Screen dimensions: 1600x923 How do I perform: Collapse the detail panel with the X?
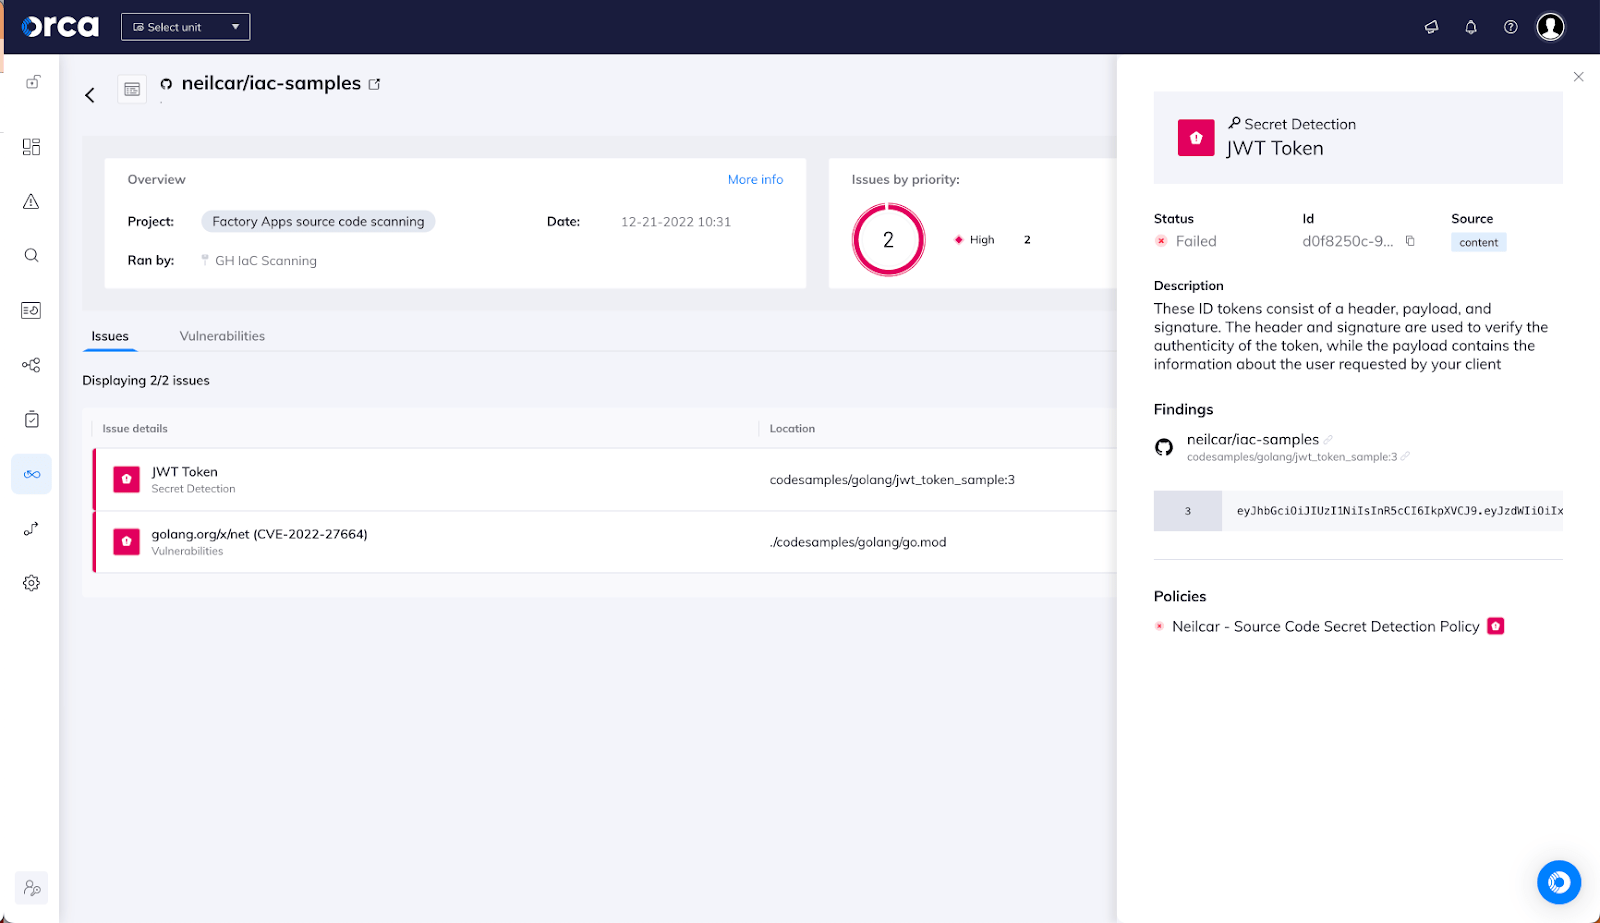click(x=1578, y=76)
